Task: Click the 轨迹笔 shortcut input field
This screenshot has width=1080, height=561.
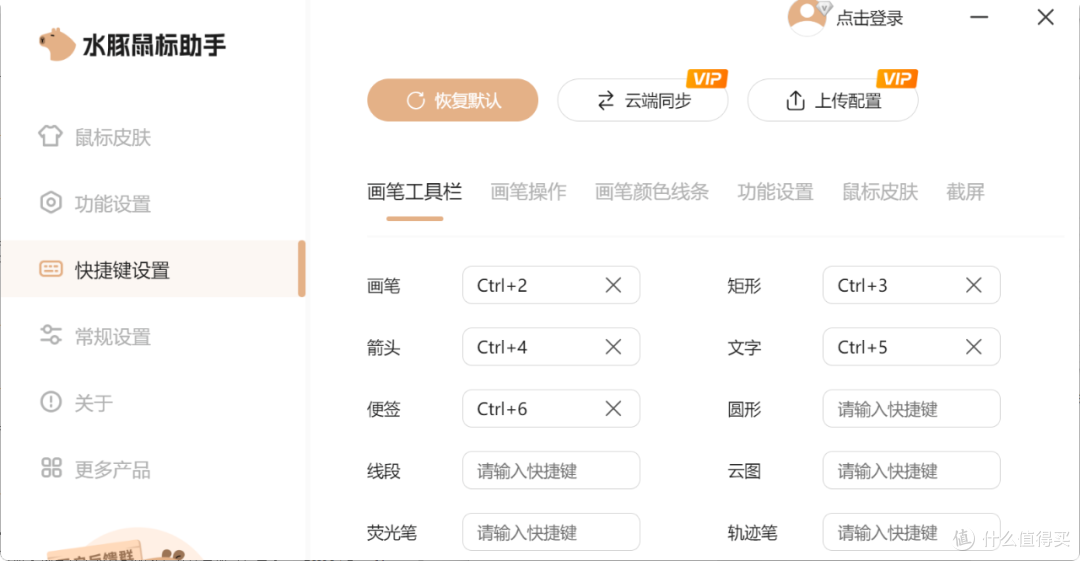Action: [911, 532]
